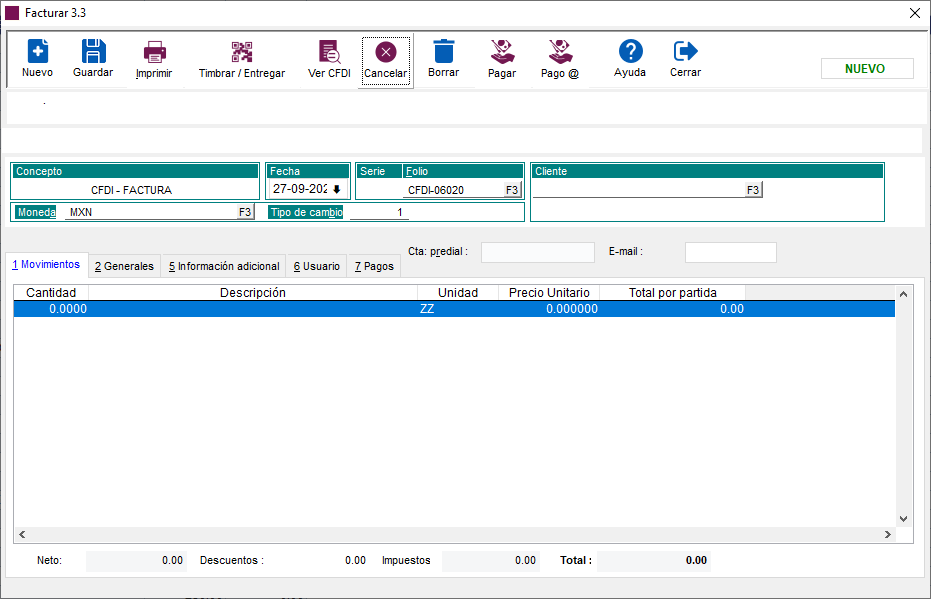
Task: Click the E-mail input box
Action: tap(730, 252)
